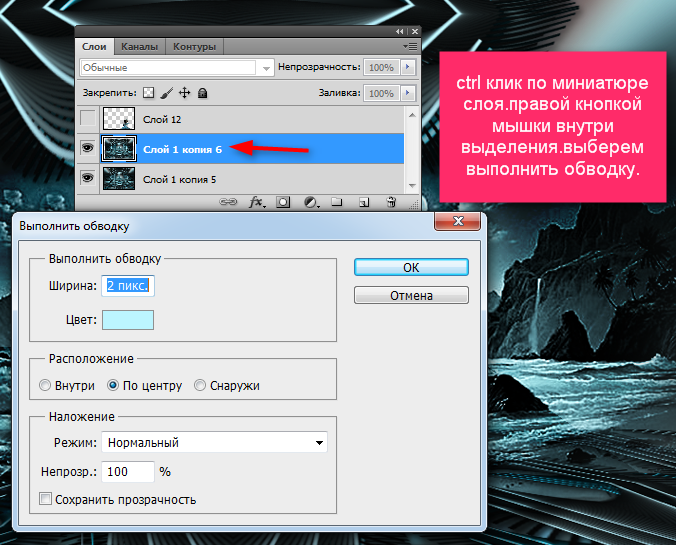Click the Ширина width field
Viewport: 676px width, 545px height.
128,286
